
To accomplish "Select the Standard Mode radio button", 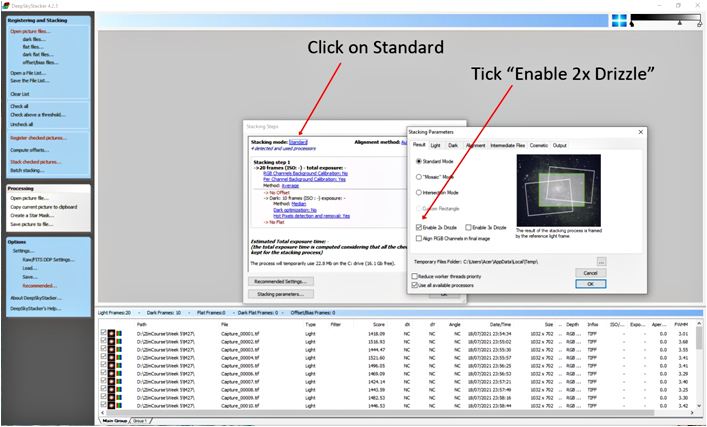I will 419,161.
